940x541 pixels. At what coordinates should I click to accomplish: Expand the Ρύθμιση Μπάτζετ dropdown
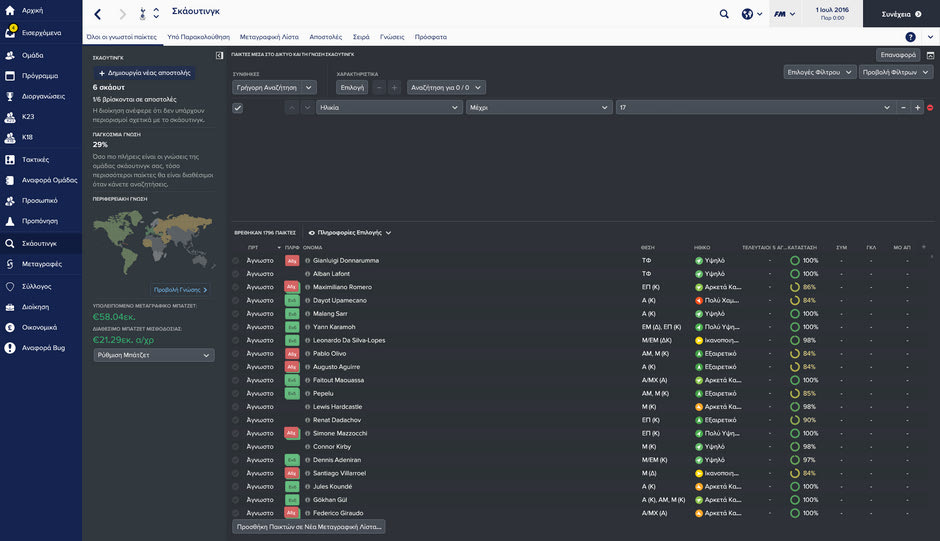tap(153, 355)
